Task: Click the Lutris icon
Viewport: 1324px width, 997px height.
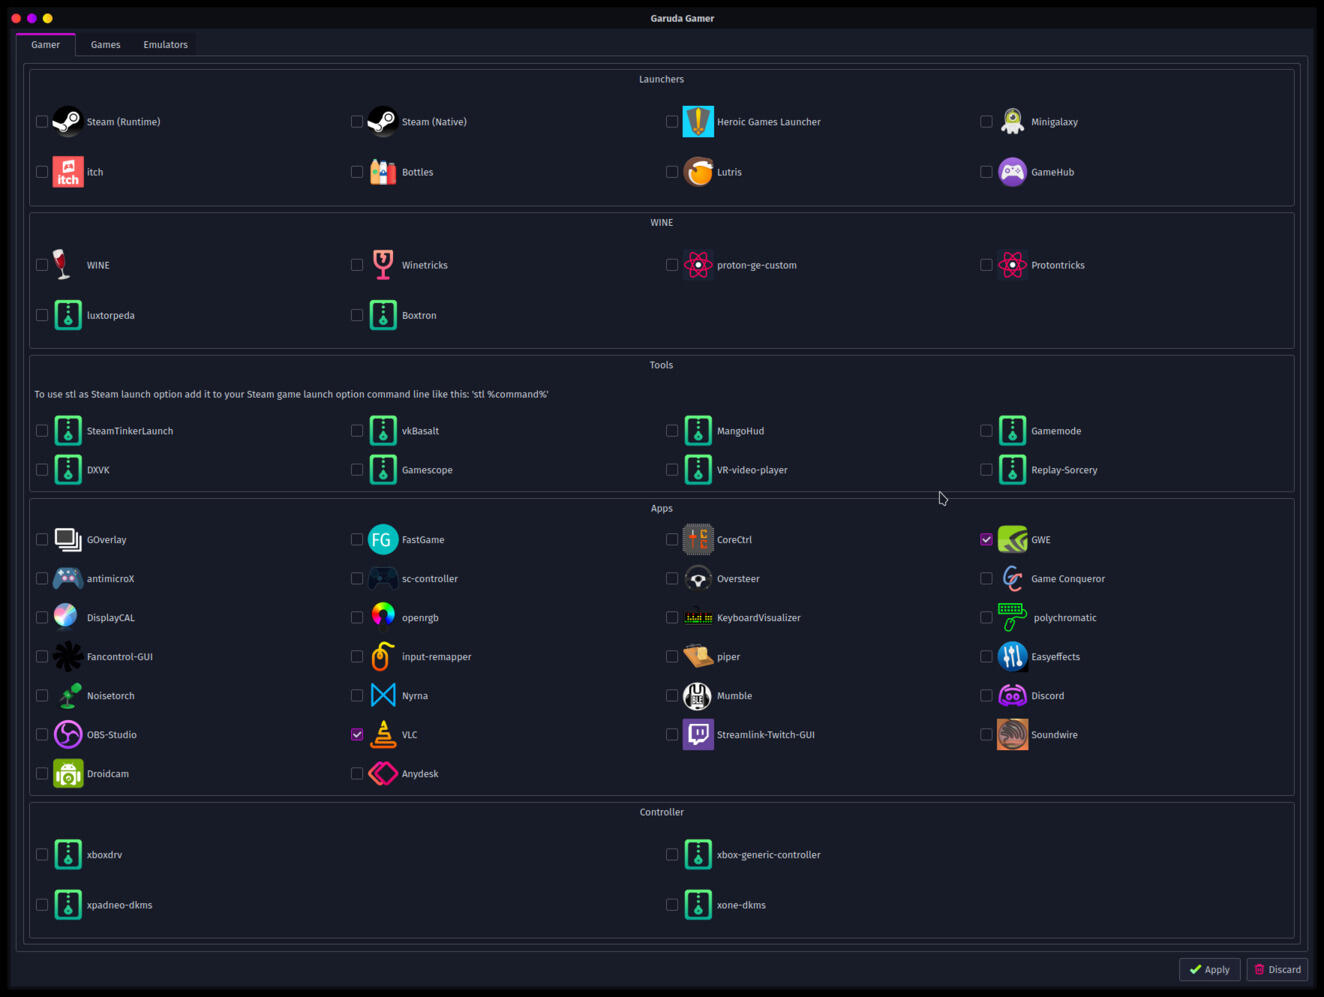Action: click(x=698, y=172)
